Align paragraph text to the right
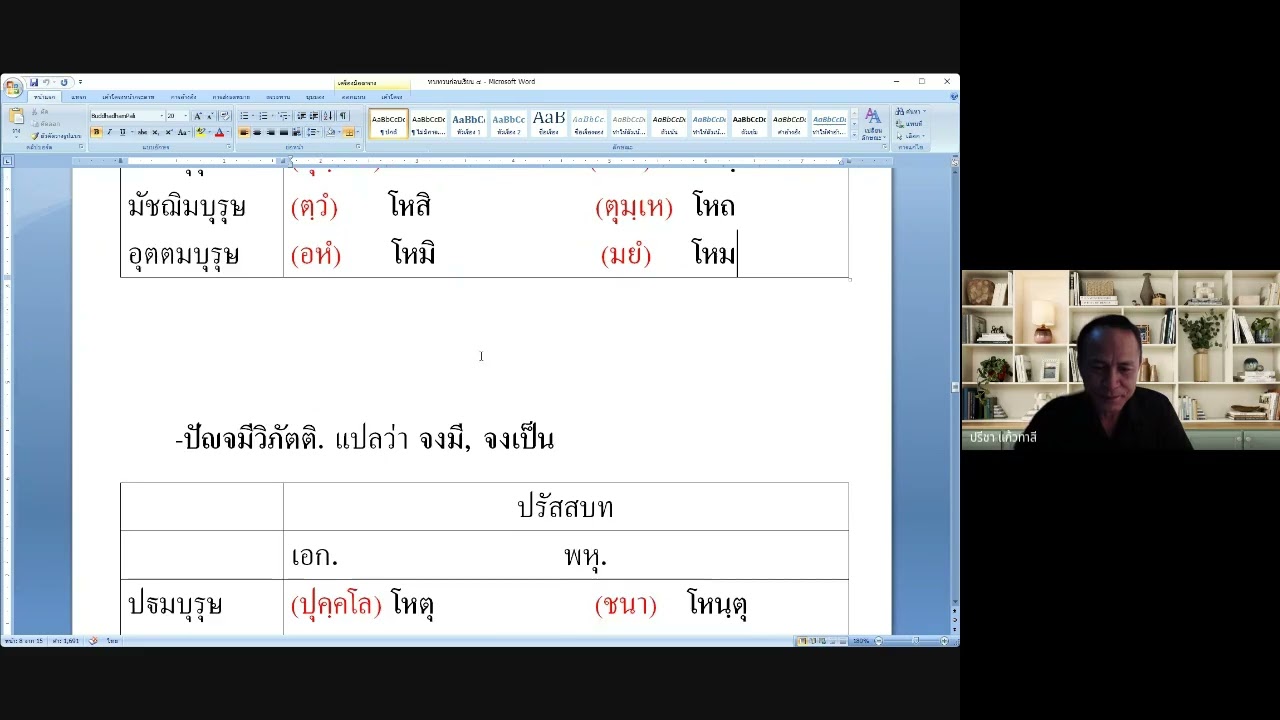 tap(271, 132)
